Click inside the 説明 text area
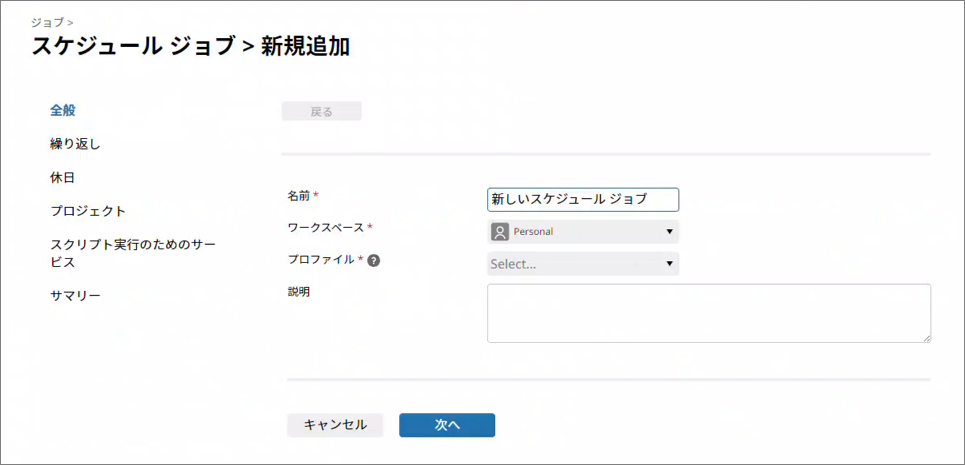Image resolution: width=965 pixels, height=465 pixels. 707,313
